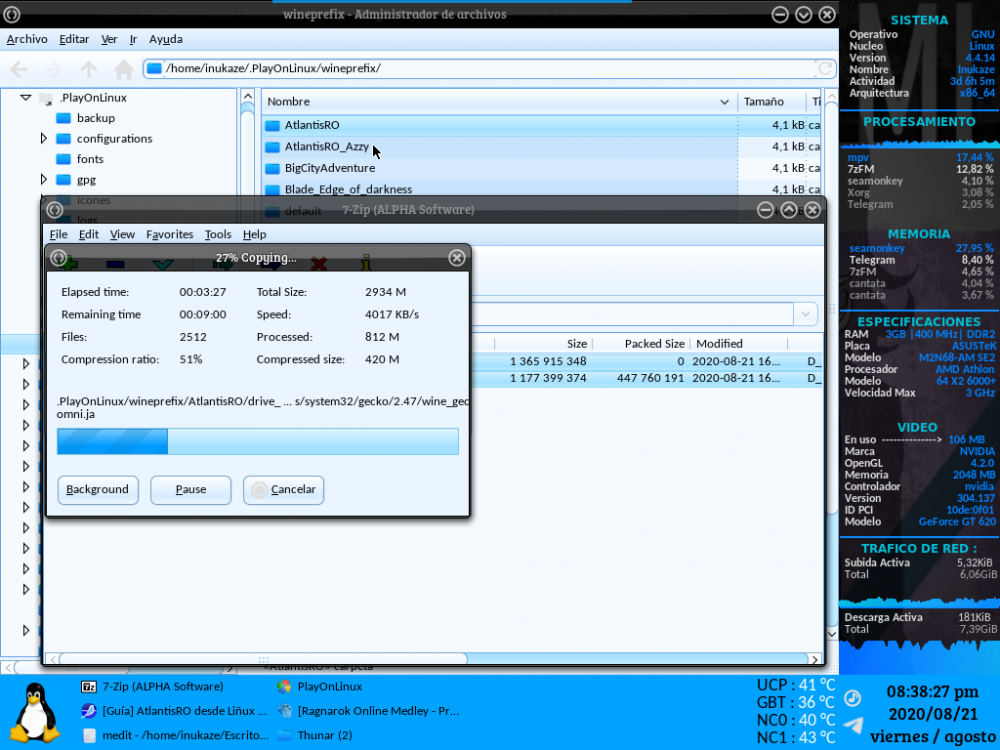The image size is (1000, 750).
Task: Open the 7-Zip path dropdown arrow
Action: (806, 314)
